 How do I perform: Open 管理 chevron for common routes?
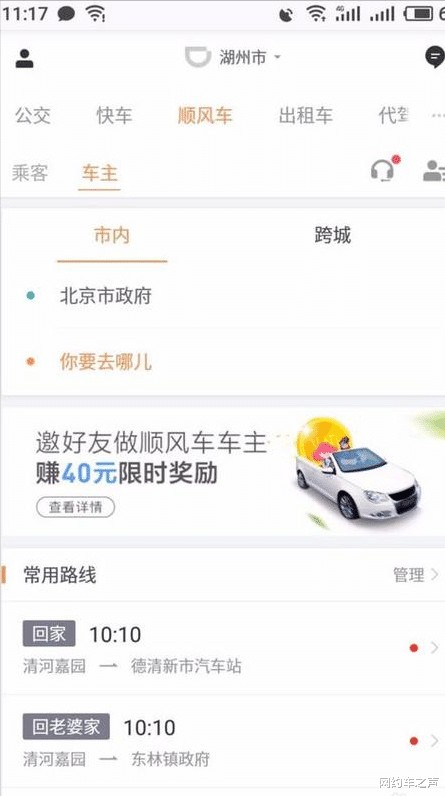click(x=434, y=575)
